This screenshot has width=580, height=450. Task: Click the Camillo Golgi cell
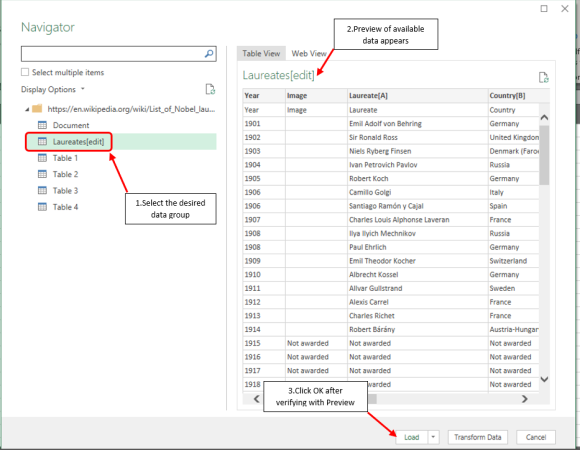tap(418, 192)
